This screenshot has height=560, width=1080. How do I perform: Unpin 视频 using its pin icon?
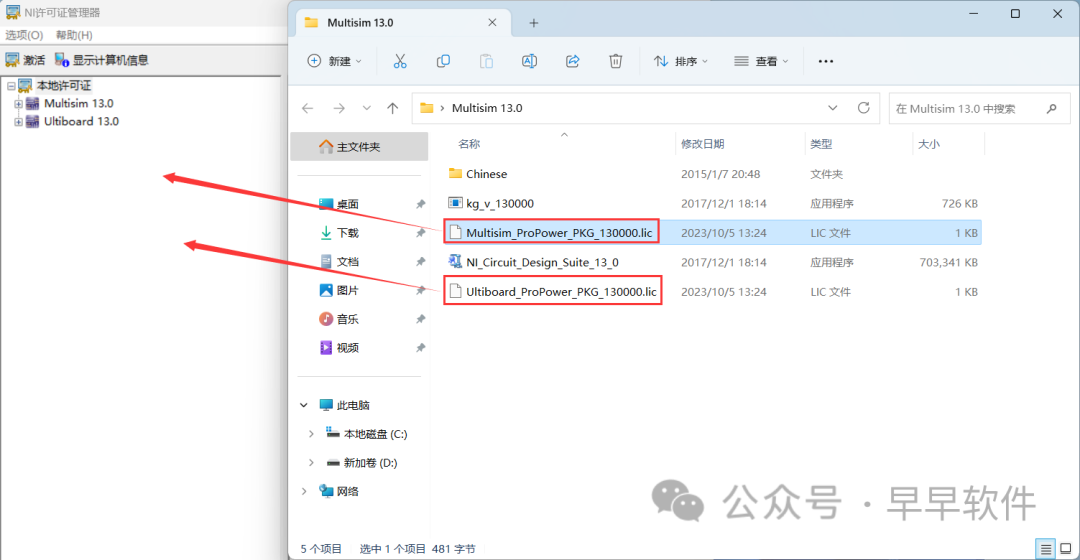(420, 348)
